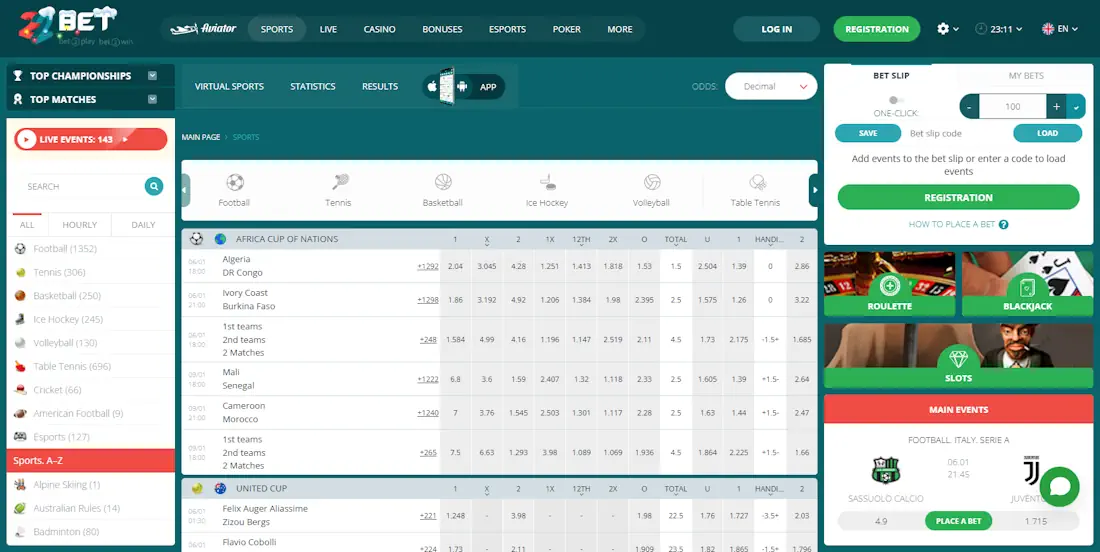Click the Live Events play icon
Image resolution: width=1100 pixels, height=552 pixels.
tap(26, 140)
